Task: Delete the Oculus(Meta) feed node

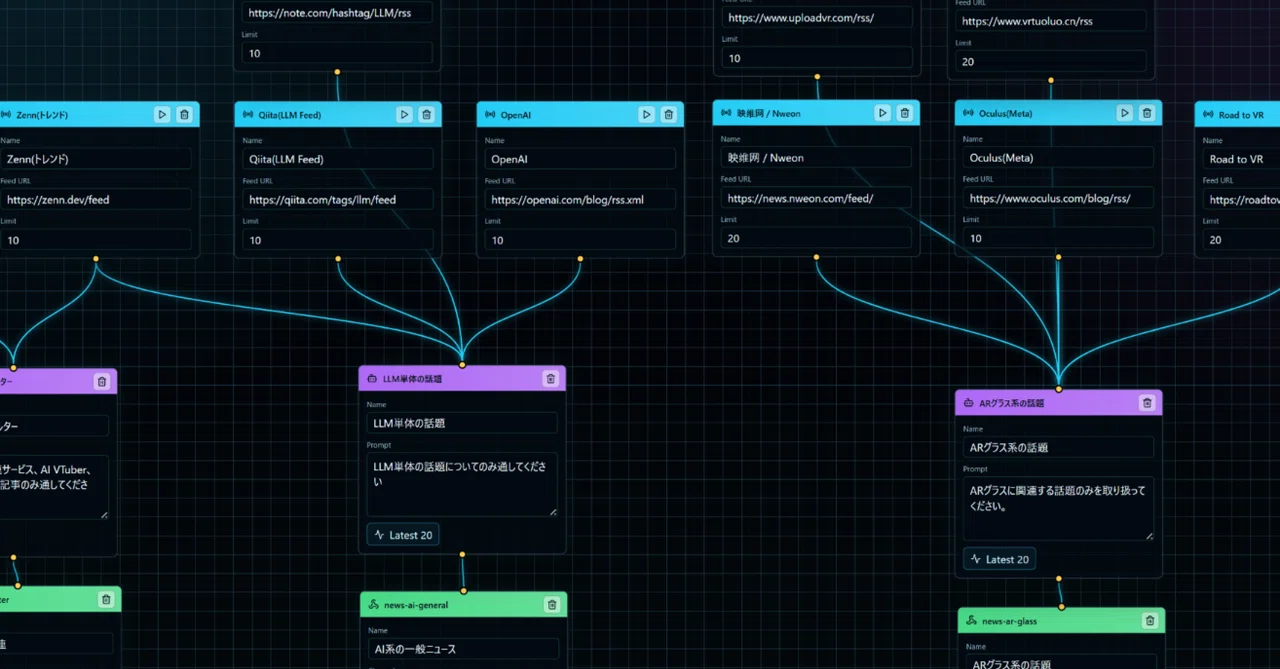Action: (1146, 113)
